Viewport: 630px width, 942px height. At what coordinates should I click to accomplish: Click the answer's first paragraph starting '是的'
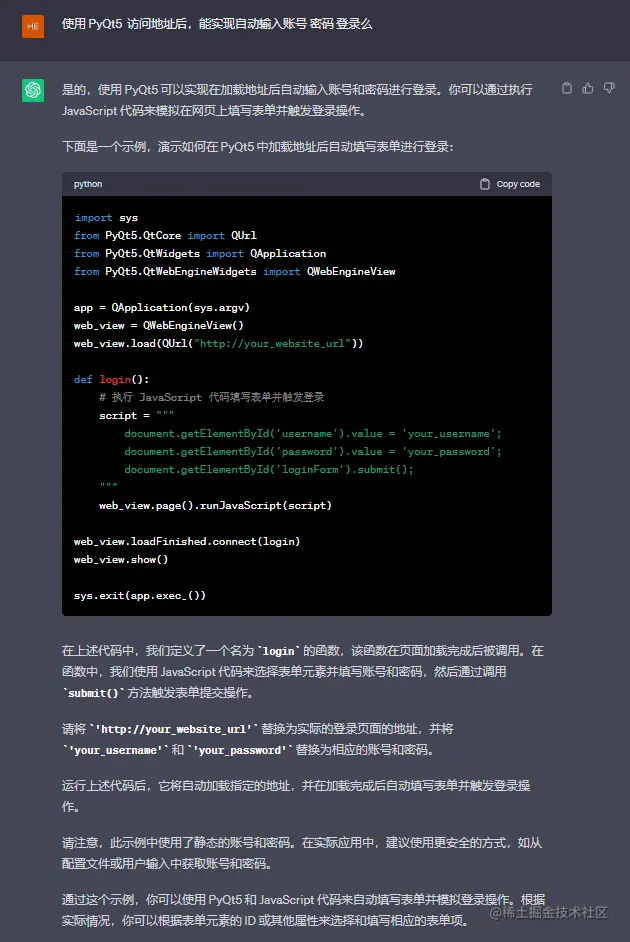tap(297, 100)
